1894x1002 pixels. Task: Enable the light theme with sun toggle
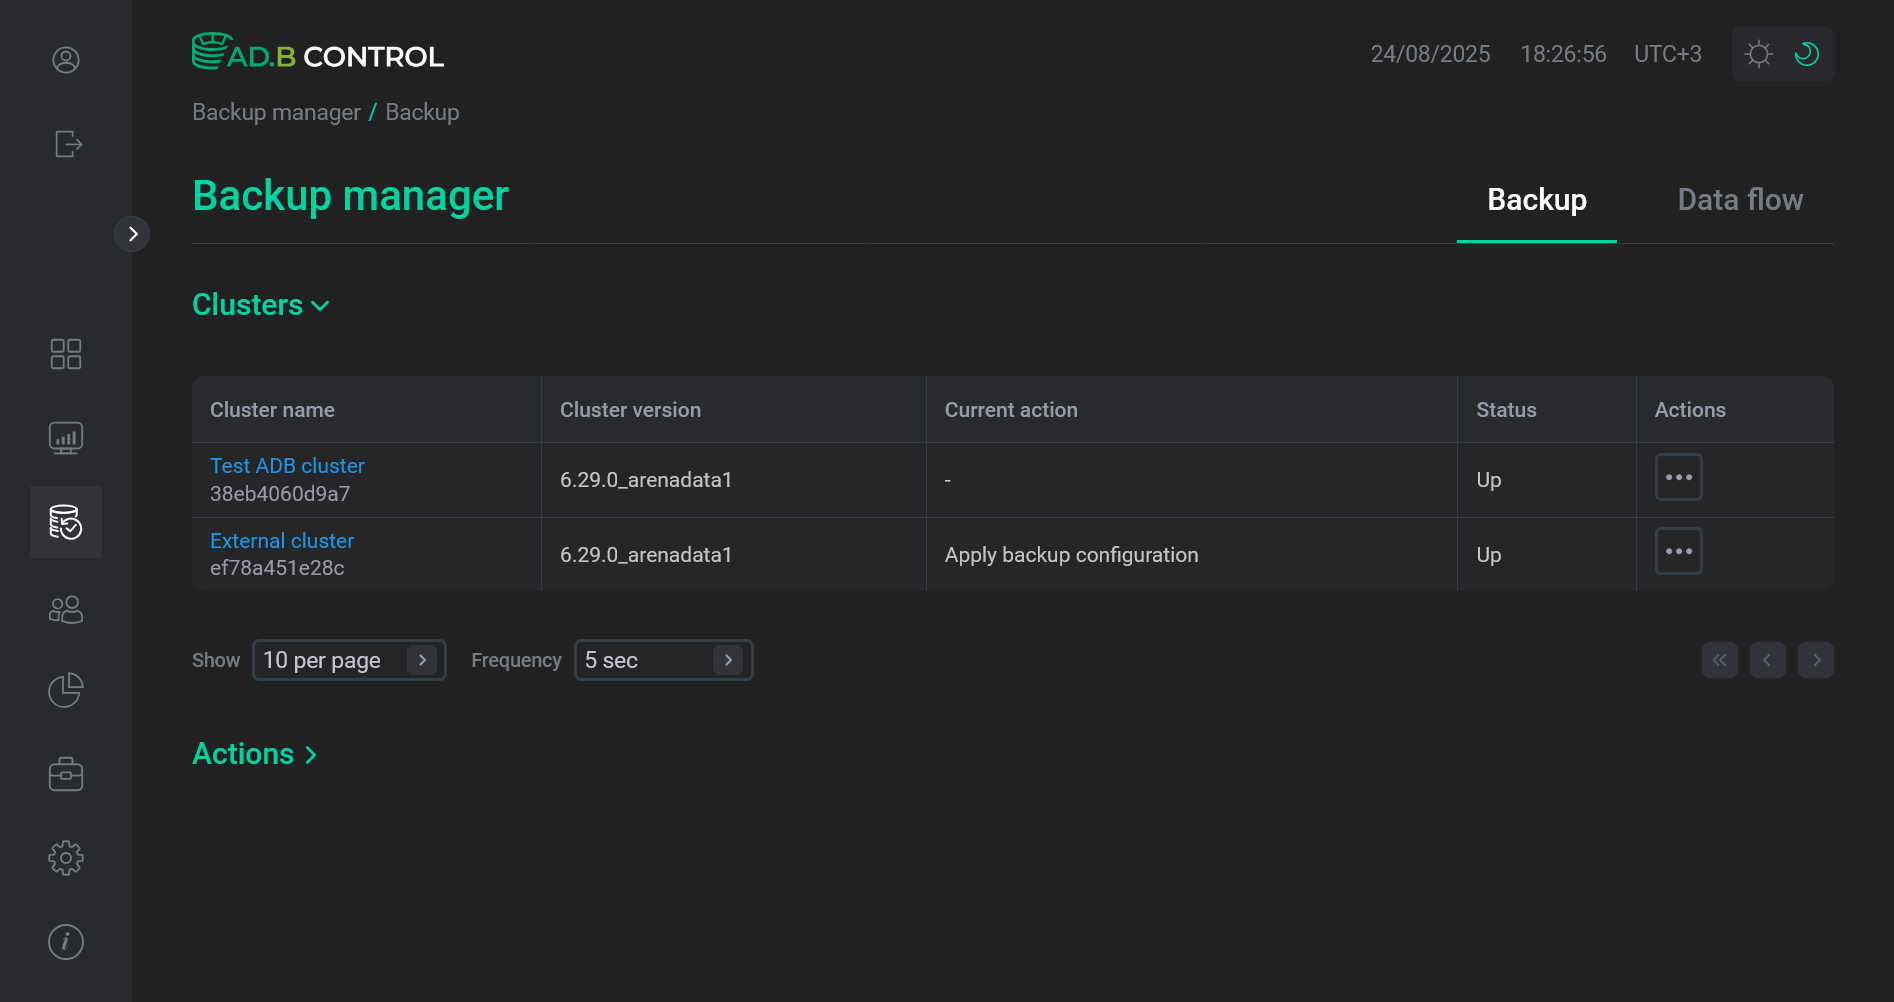1758,54
